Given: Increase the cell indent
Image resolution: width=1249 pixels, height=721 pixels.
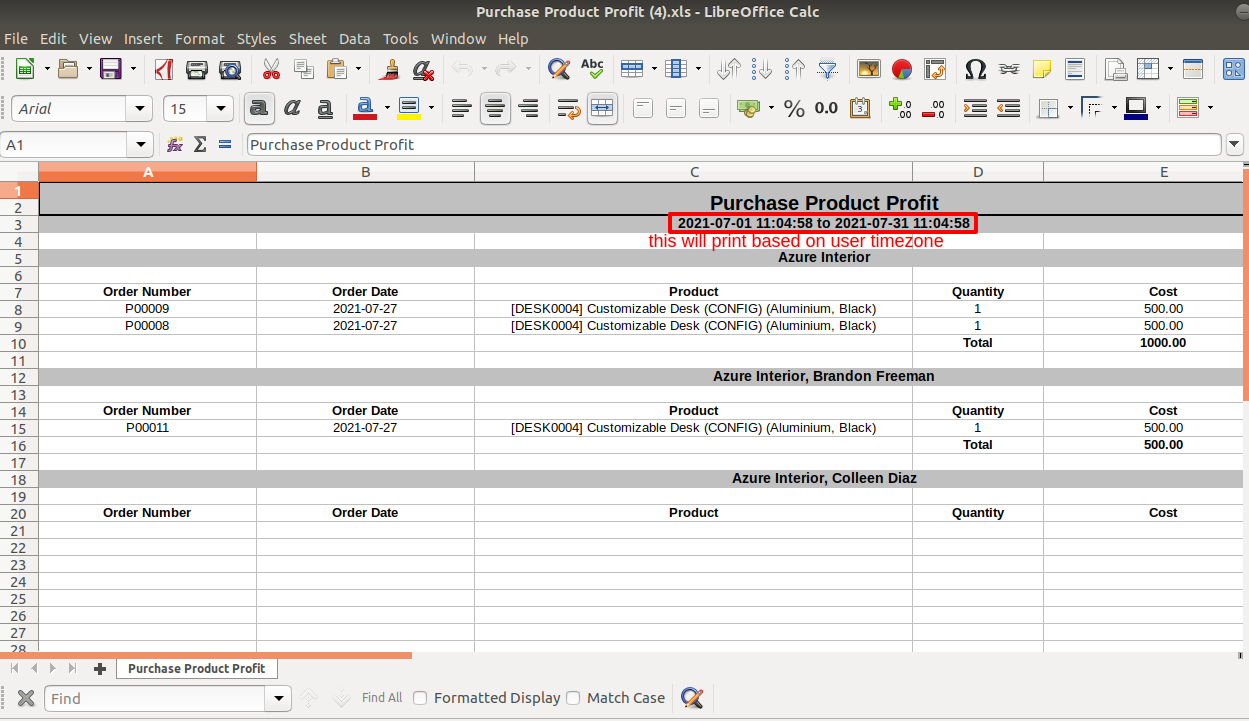Looking at the screenshot, I should tap(975, 108).
